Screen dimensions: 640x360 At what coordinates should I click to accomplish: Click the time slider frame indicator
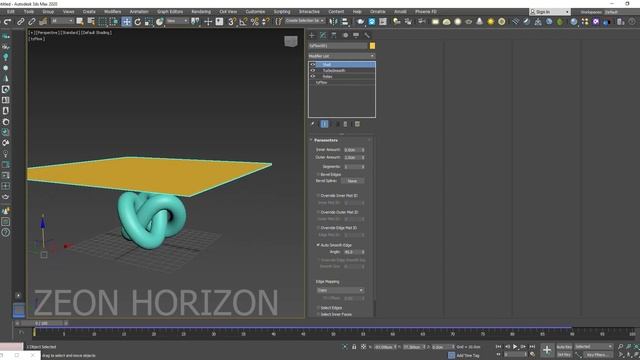tap(41, 323)
